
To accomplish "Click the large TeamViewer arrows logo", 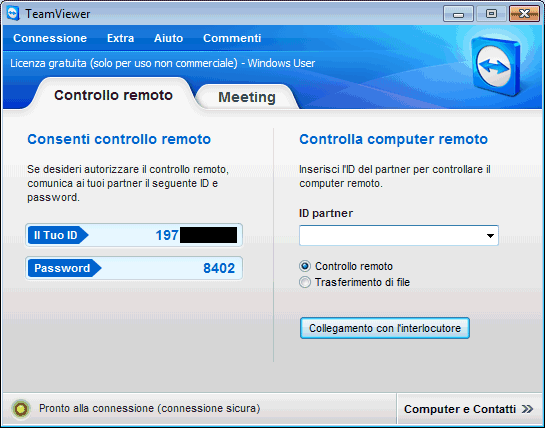I will 495,66.
